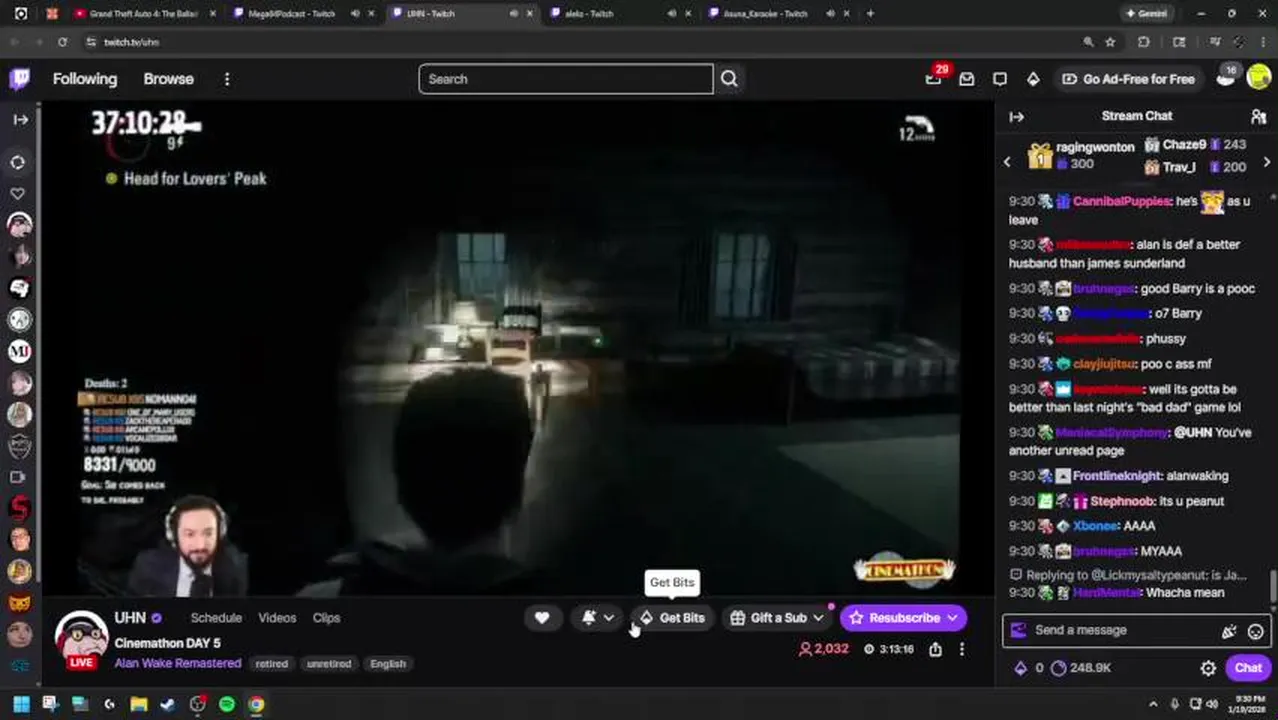The height and width of the screenshot is (720, 1278).
Task: Click the purple Chat send button
Action: (1248, 668)
